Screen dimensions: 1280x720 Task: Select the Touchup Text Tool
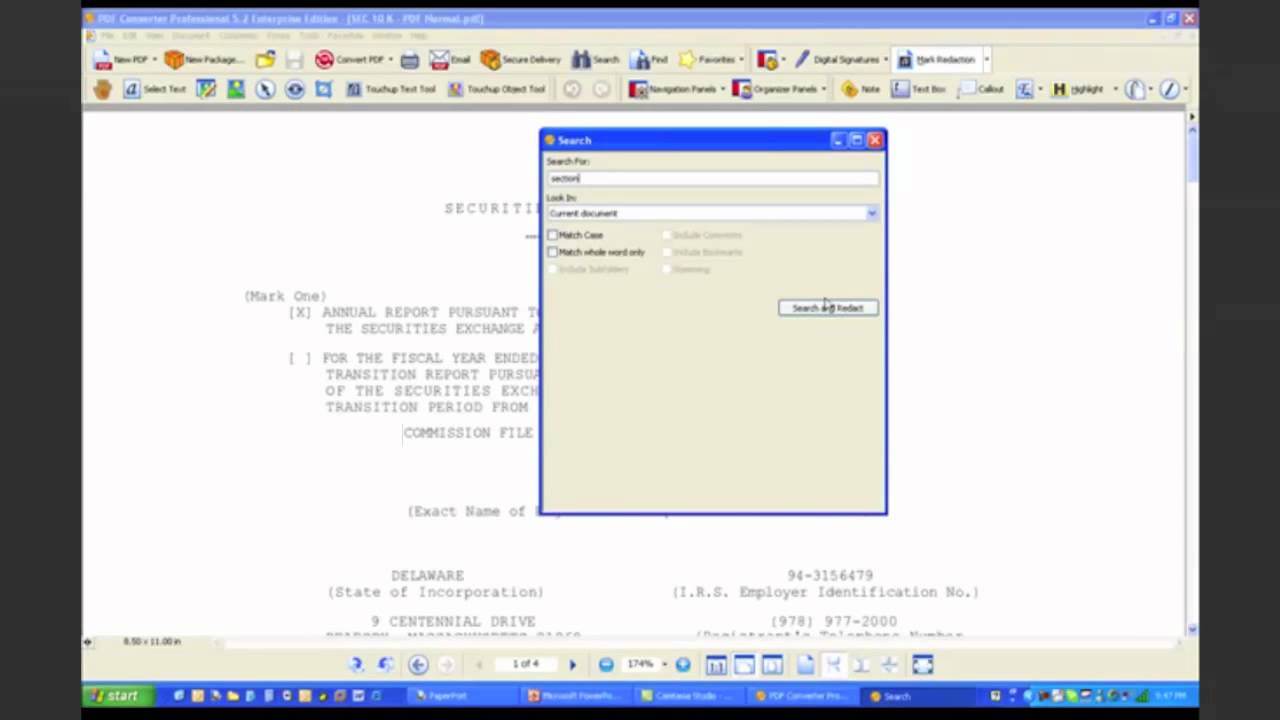click(390, 89)
